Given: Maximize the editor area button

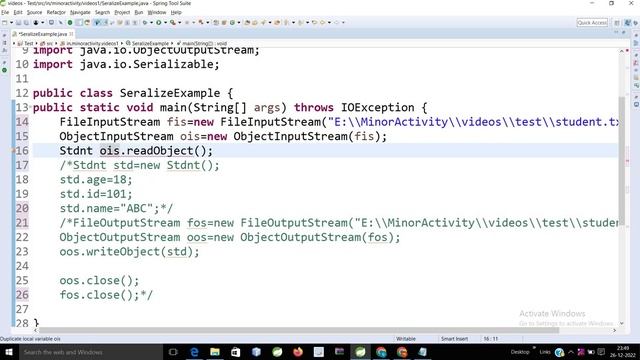Looking at the screenshot, I should click(623, 32).
